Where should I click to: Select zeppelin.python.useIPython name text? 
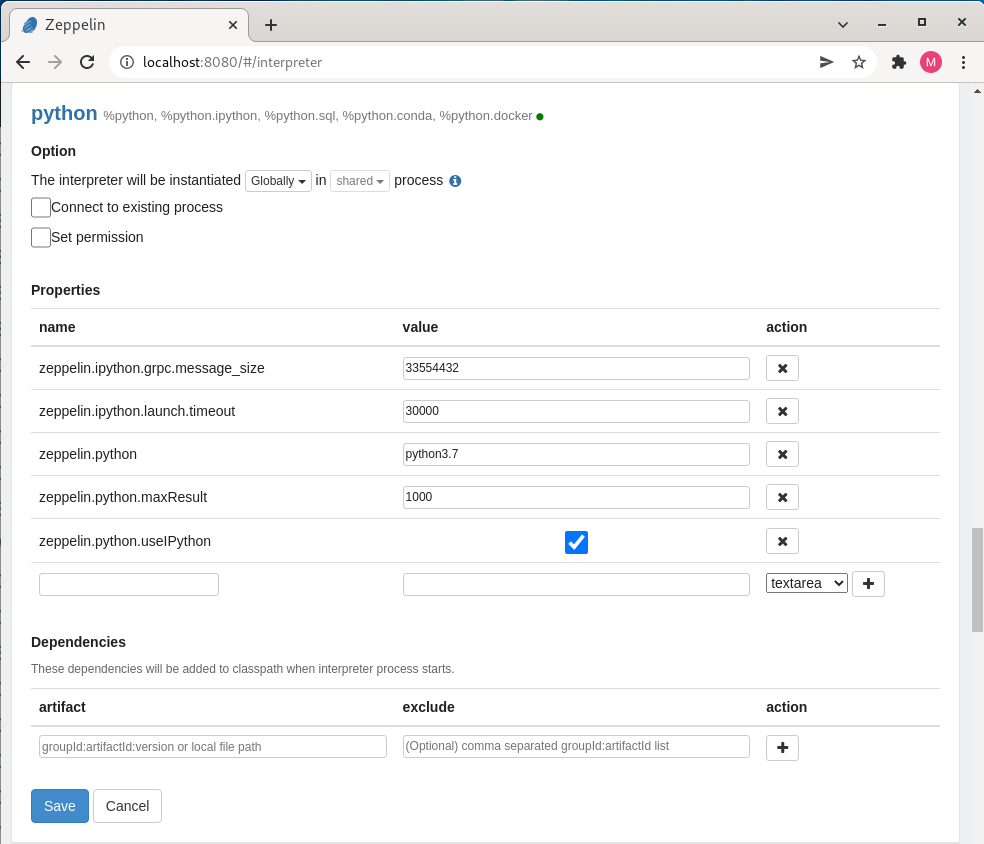(125, 541)
